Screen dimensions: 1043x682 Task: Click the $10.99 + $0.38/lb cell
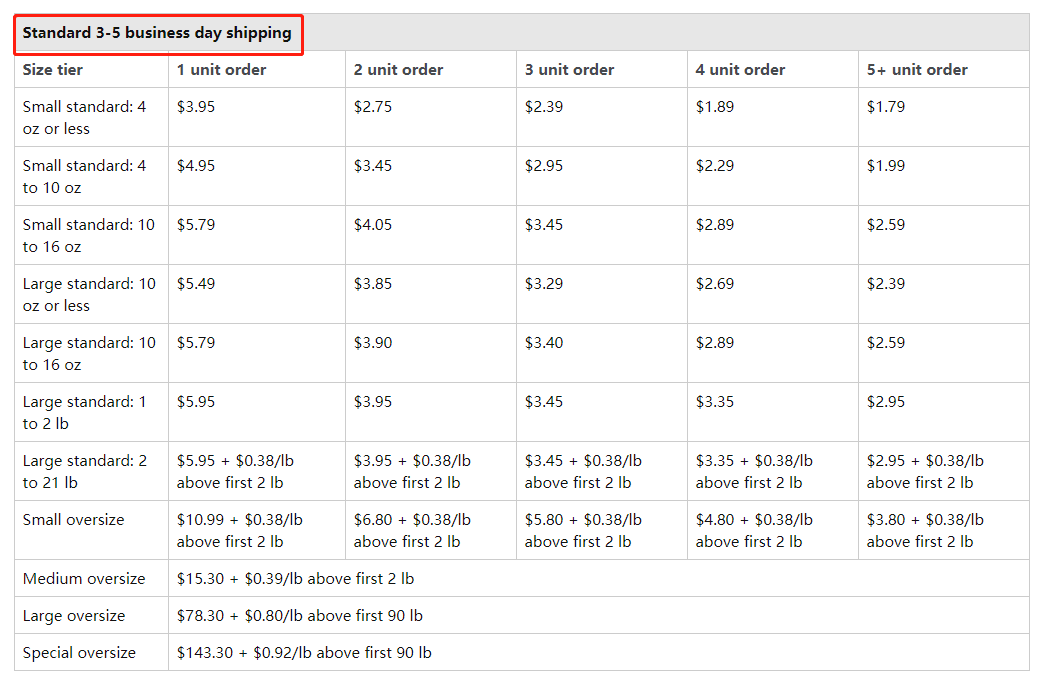pyautogui.click(x=239, y=530)
